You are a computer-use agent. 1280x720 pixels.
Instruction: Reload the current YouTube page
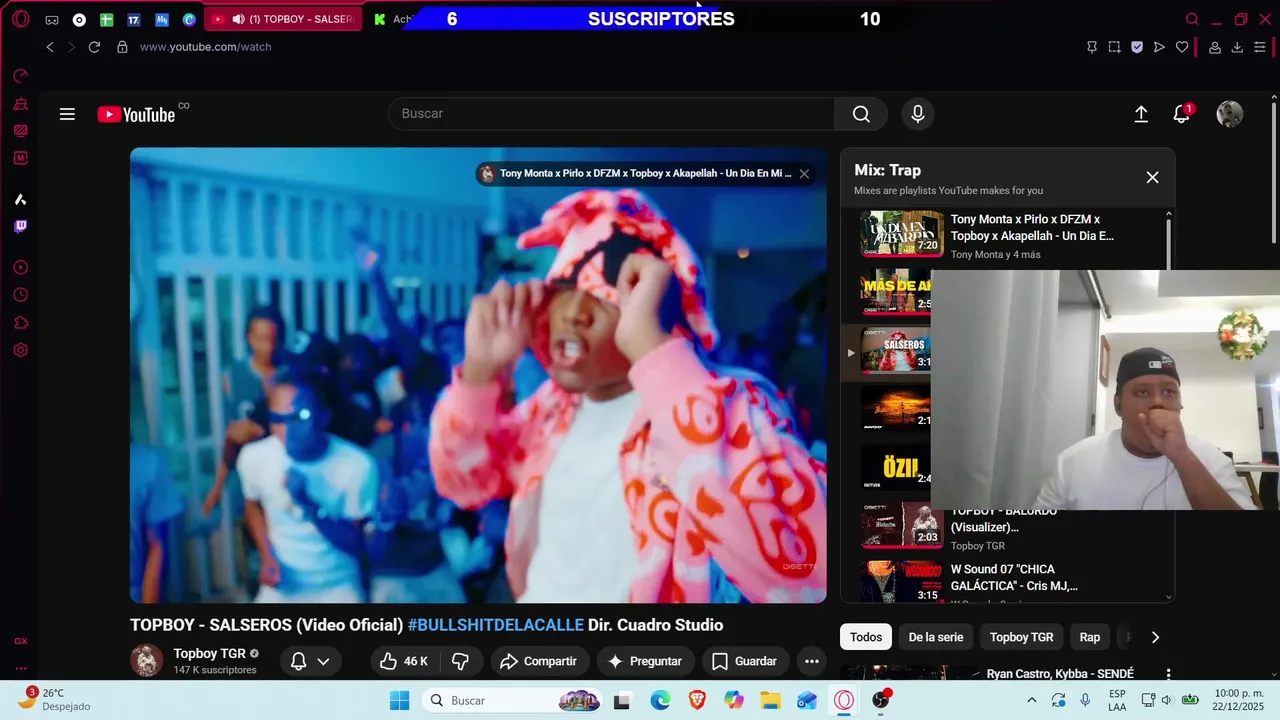coord(94,47)
